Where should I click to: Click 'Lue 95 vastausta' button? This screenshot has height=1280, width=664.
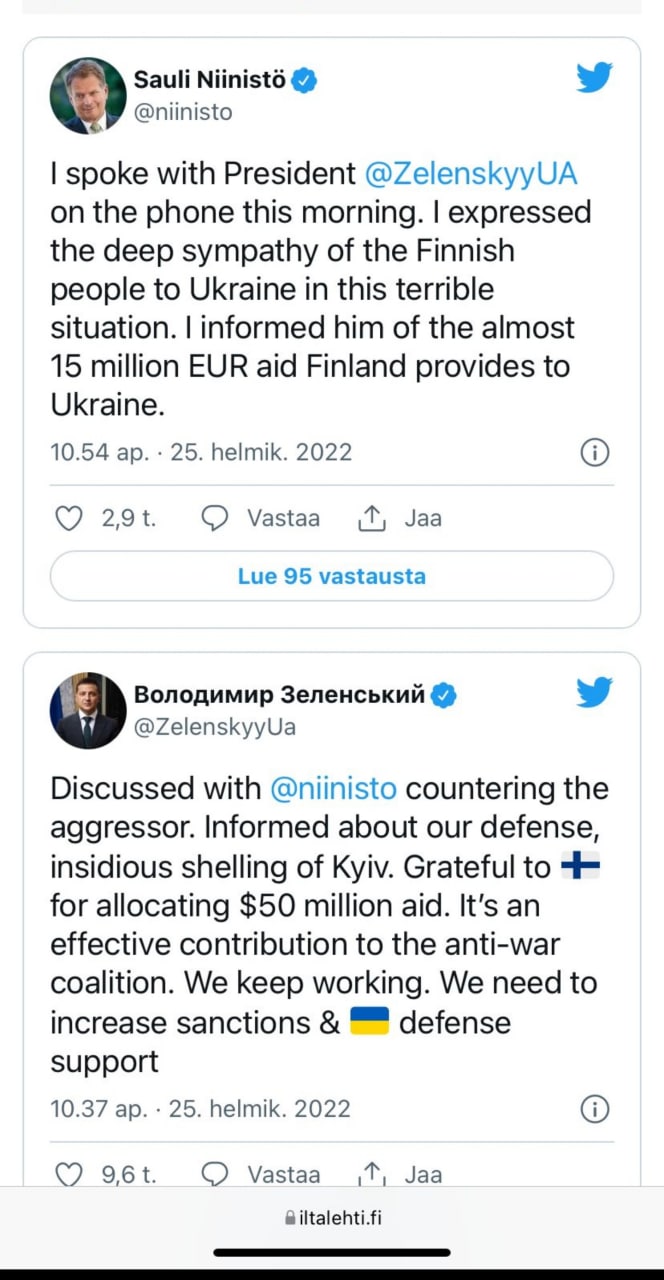point(332,576)
